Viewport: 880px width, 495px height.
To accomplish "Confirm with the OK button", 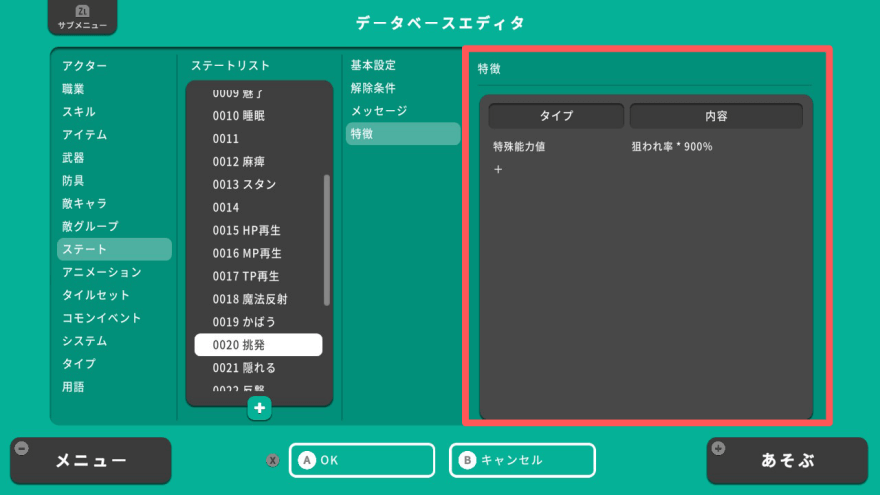I will point(362,460).
